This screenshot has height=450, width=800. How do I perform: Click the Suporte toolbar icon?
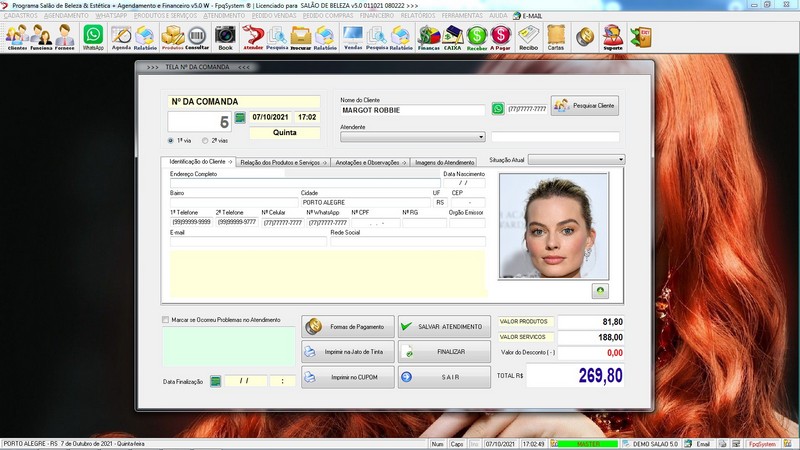(612, 37)
